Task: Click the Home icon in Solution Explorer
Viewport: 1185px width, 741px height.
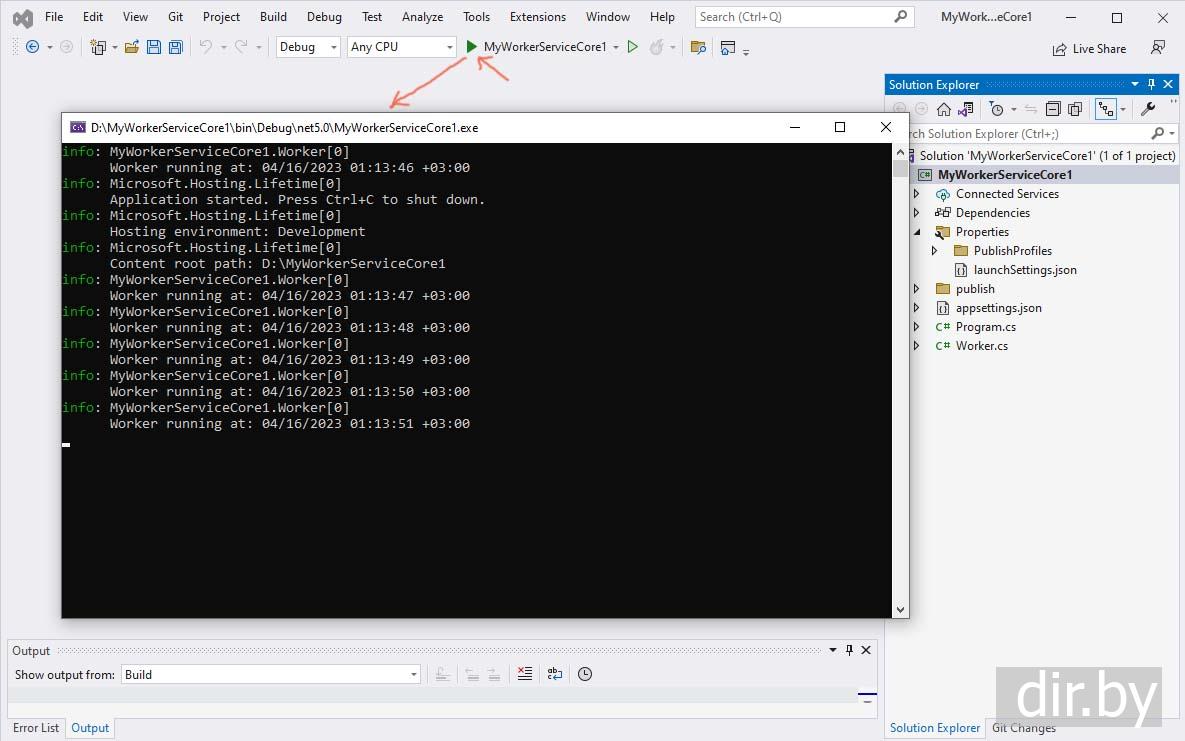Action: 943,109
